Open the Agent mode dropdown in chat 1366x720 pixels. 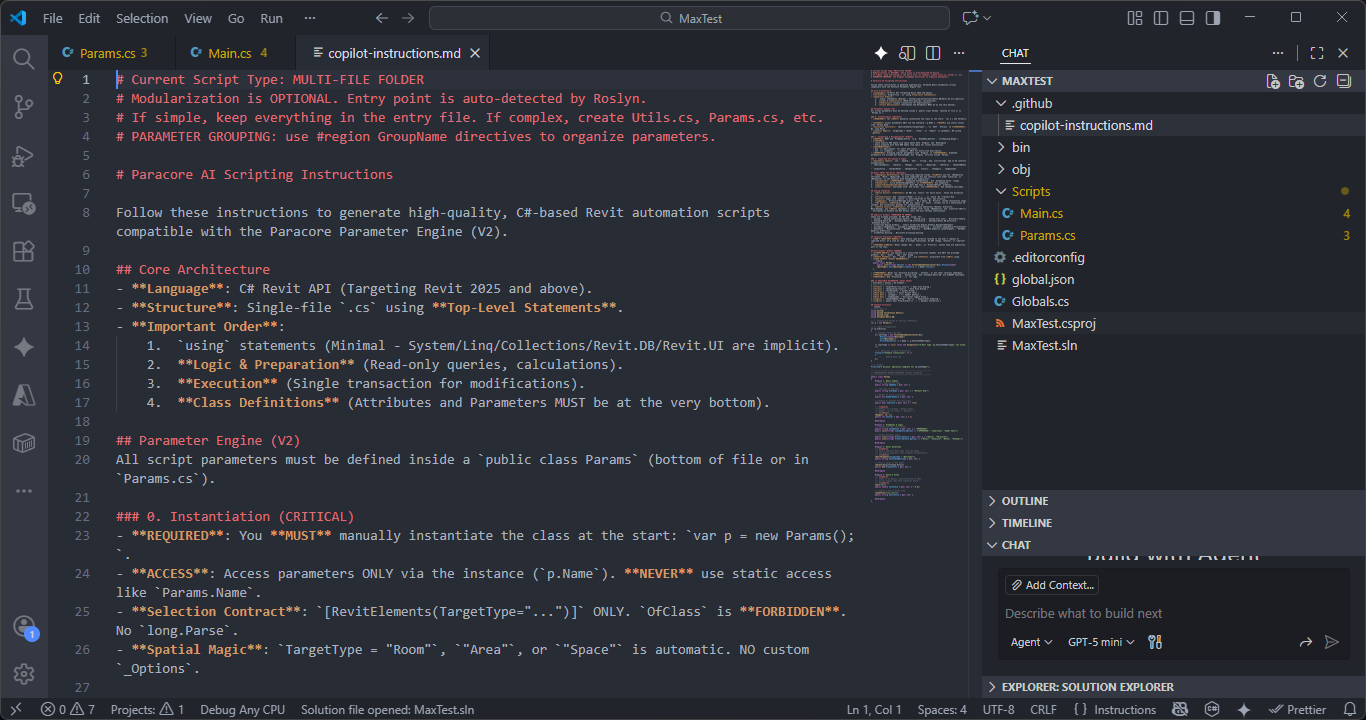1032,642
